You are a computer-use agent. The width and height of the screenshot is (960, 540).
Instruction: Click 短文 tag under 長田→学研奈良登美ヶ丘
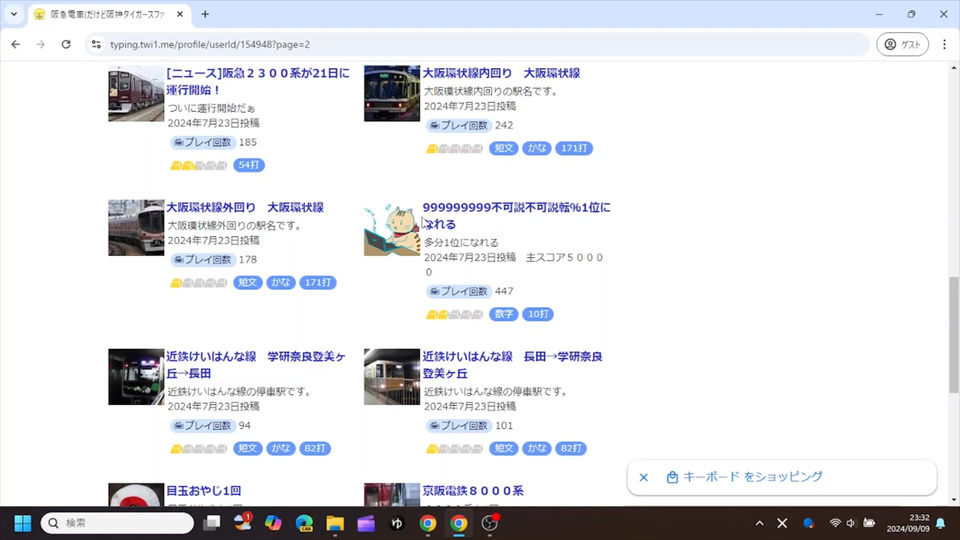coord(503,448)
